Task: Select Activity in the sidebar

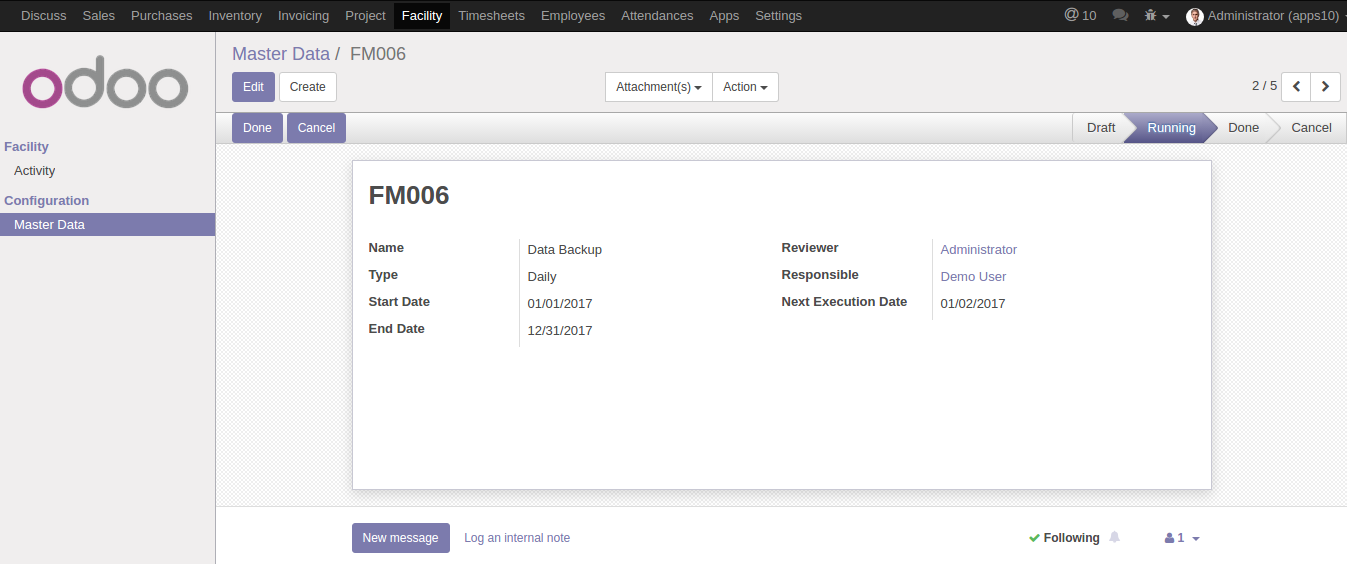Action: click(x=35, y=171)
